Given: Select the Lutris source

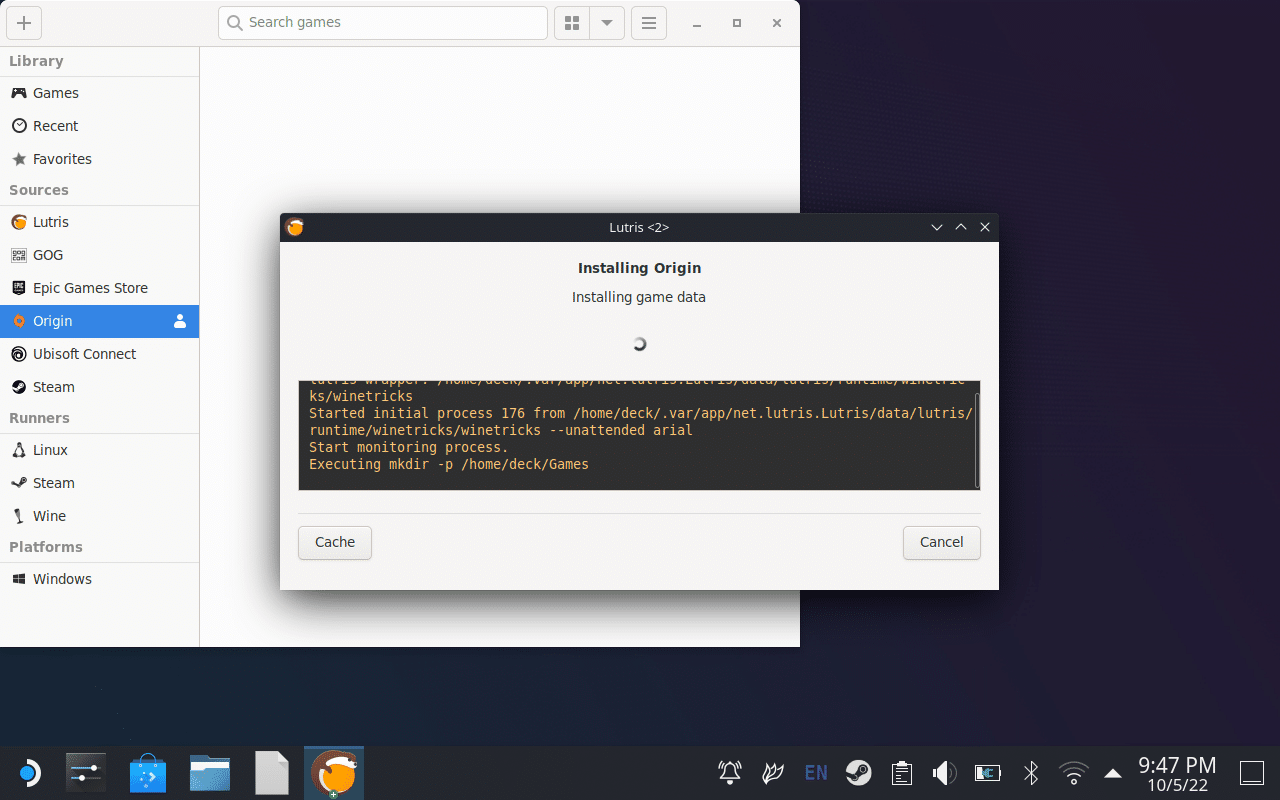Looking at the screenshot, I should [x=99, y=222].
